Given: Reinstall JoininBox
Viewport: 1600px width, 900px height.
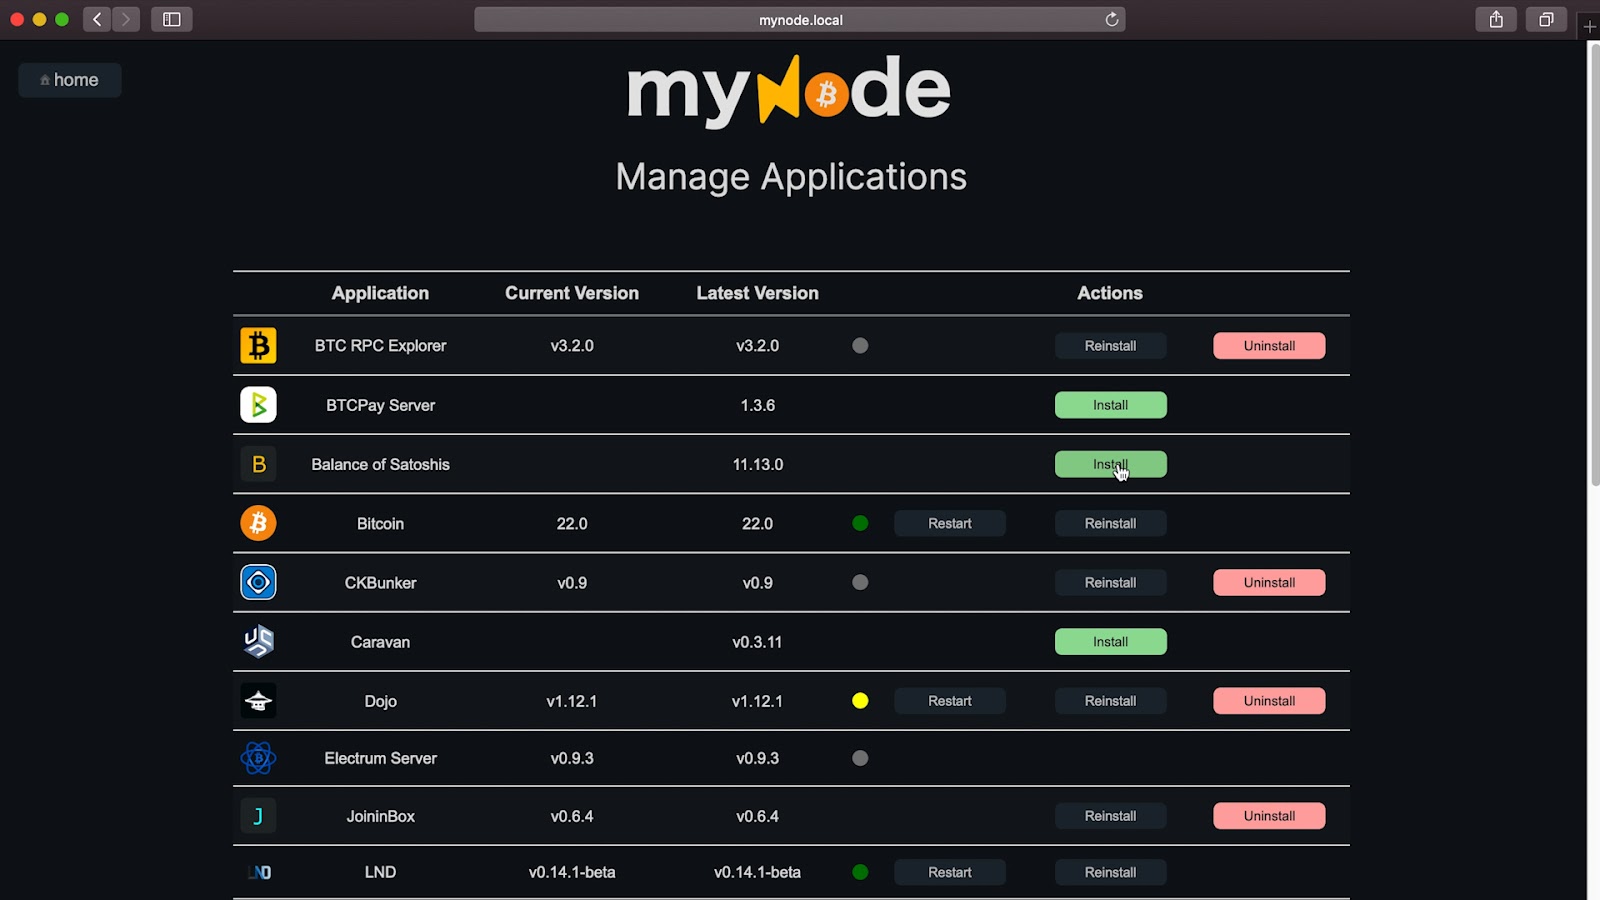Looking at the screenshot, I should 1110,816.
